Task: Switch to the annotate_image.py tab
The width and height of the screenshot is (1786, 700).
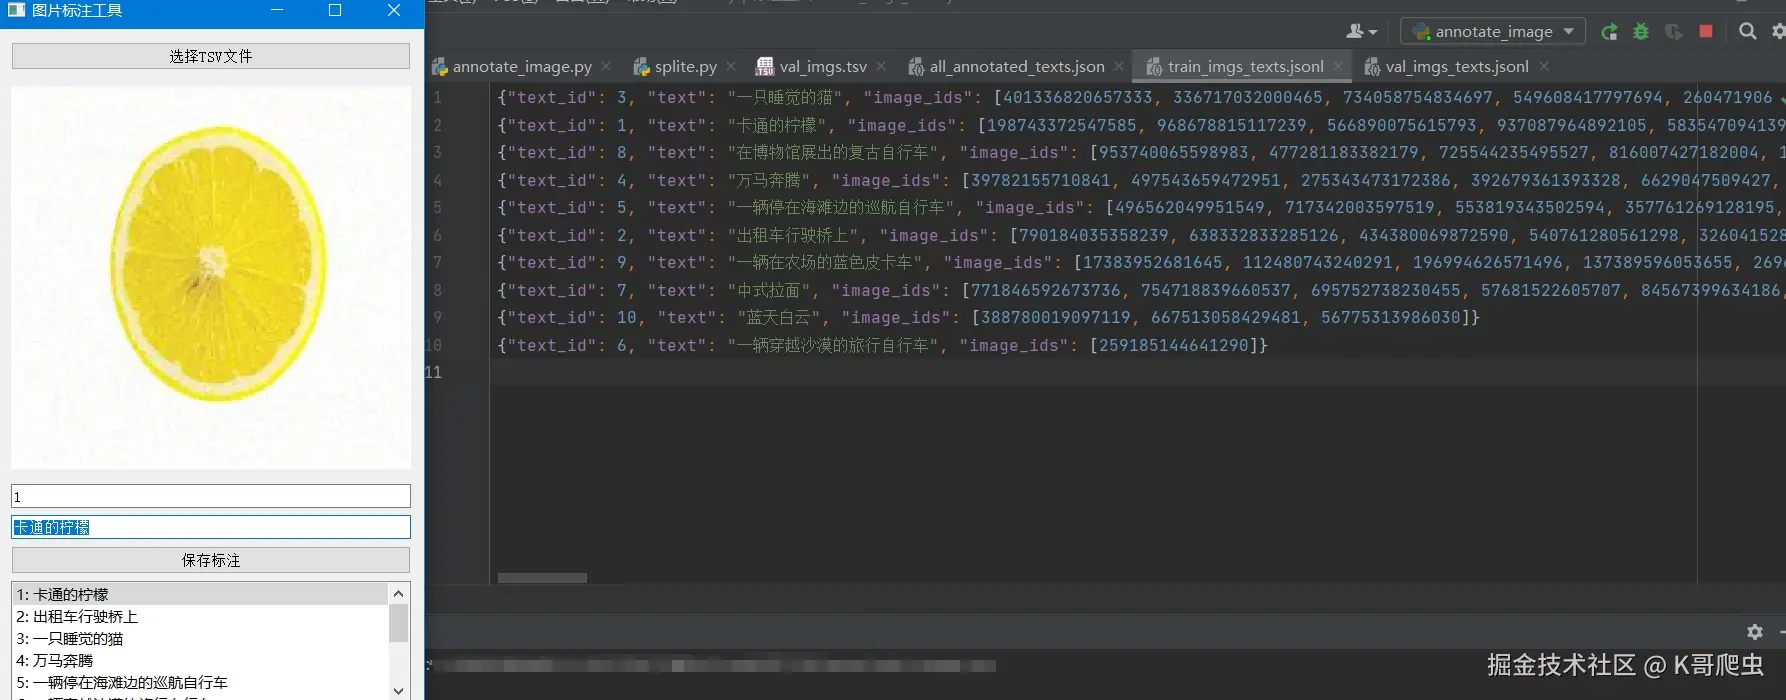Action: 522,67
